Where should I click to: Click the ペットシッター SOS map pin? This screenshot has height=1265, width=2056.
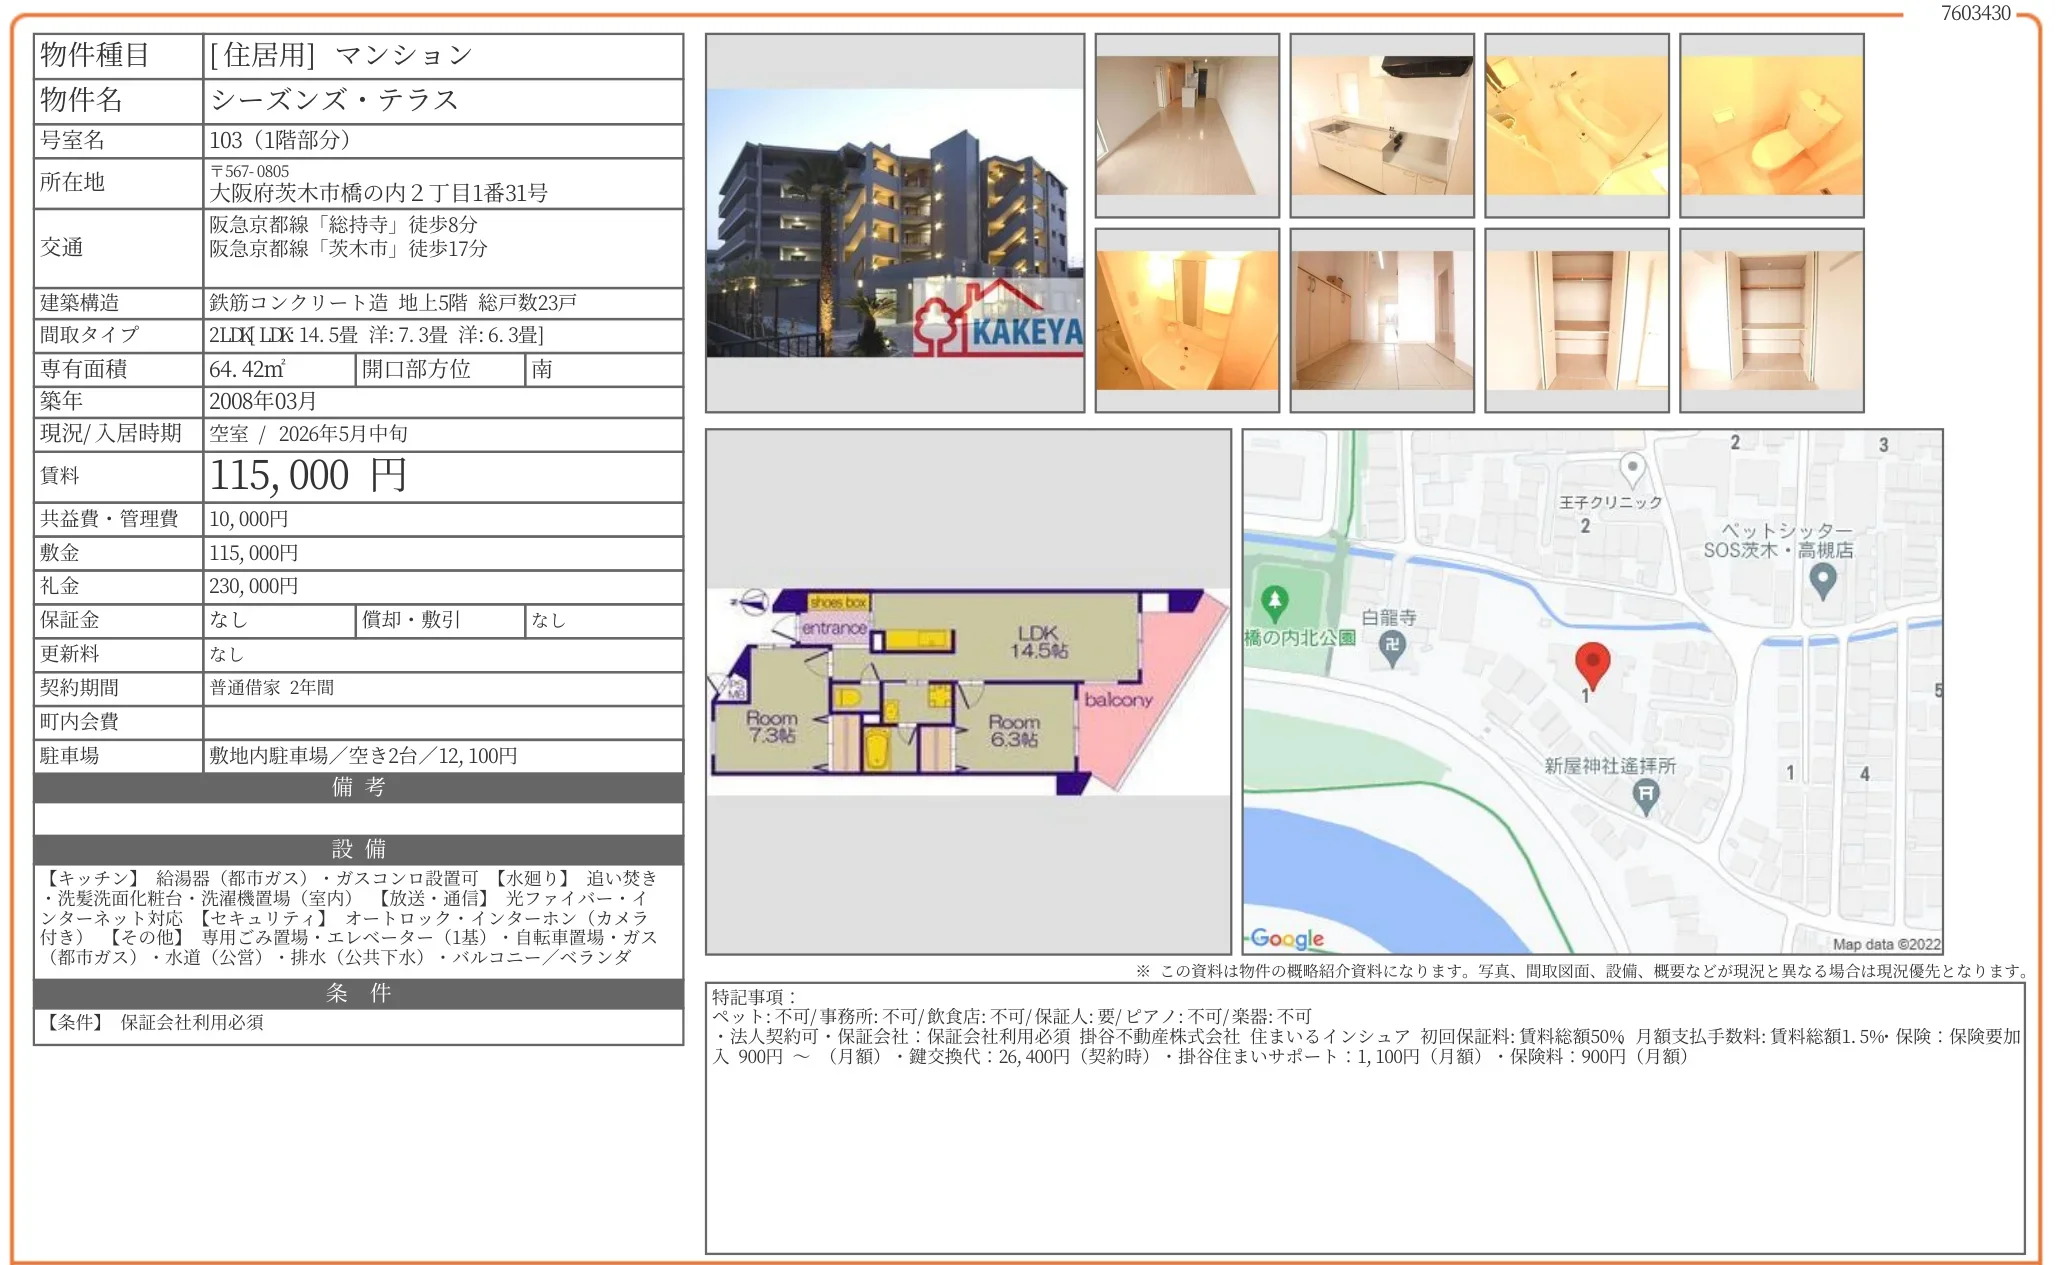click(1823, 580)
